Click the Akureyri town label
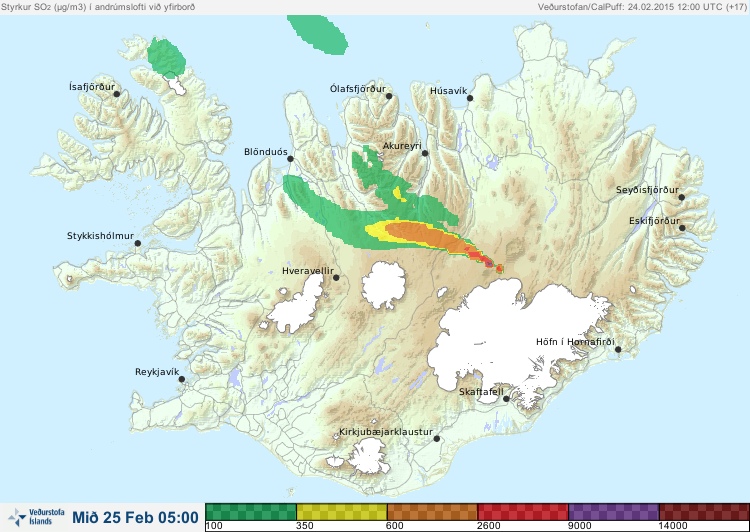The height and width of the screenshot is (532, 750). [402, 146]
